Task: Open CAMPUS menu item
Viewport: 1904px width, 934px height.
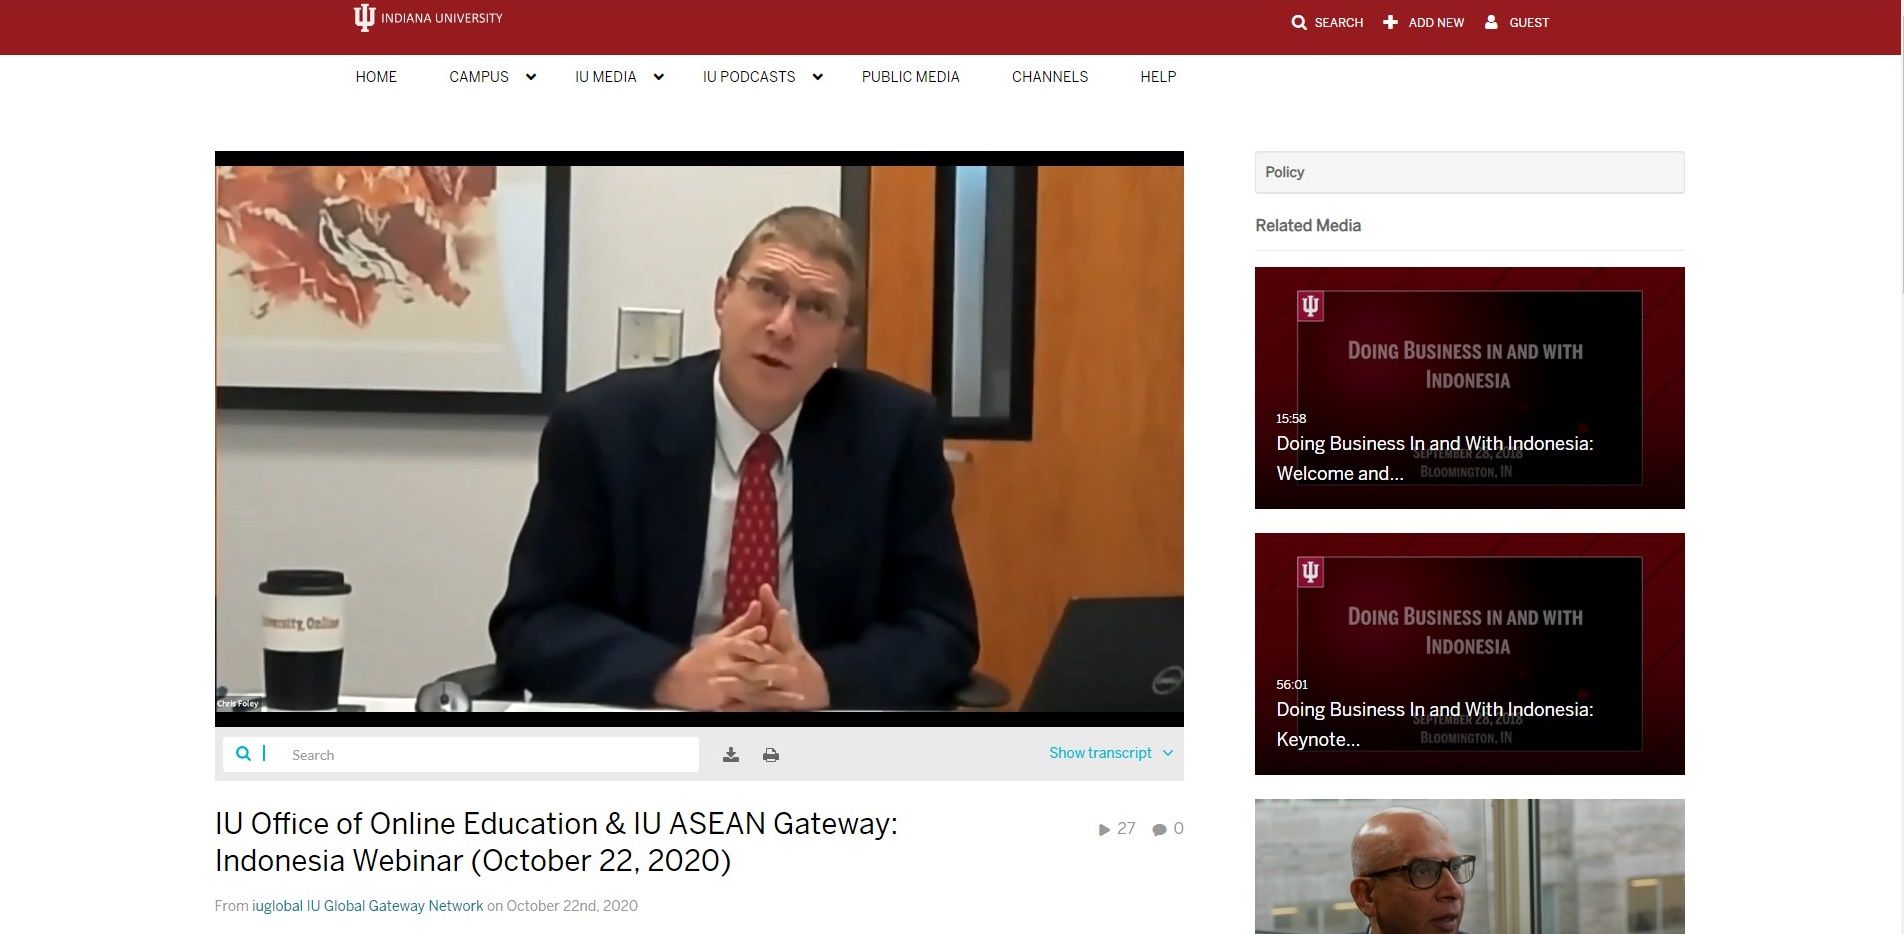Action: point(479,77)
